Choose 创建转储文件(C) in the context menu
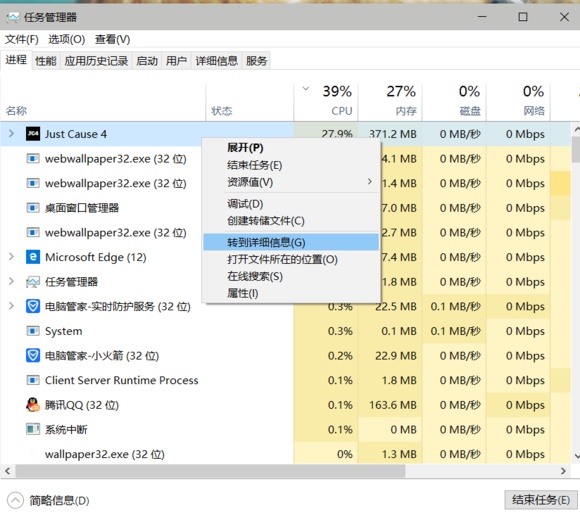This screenshot has width=580, height=515. (x=291, y=221)
